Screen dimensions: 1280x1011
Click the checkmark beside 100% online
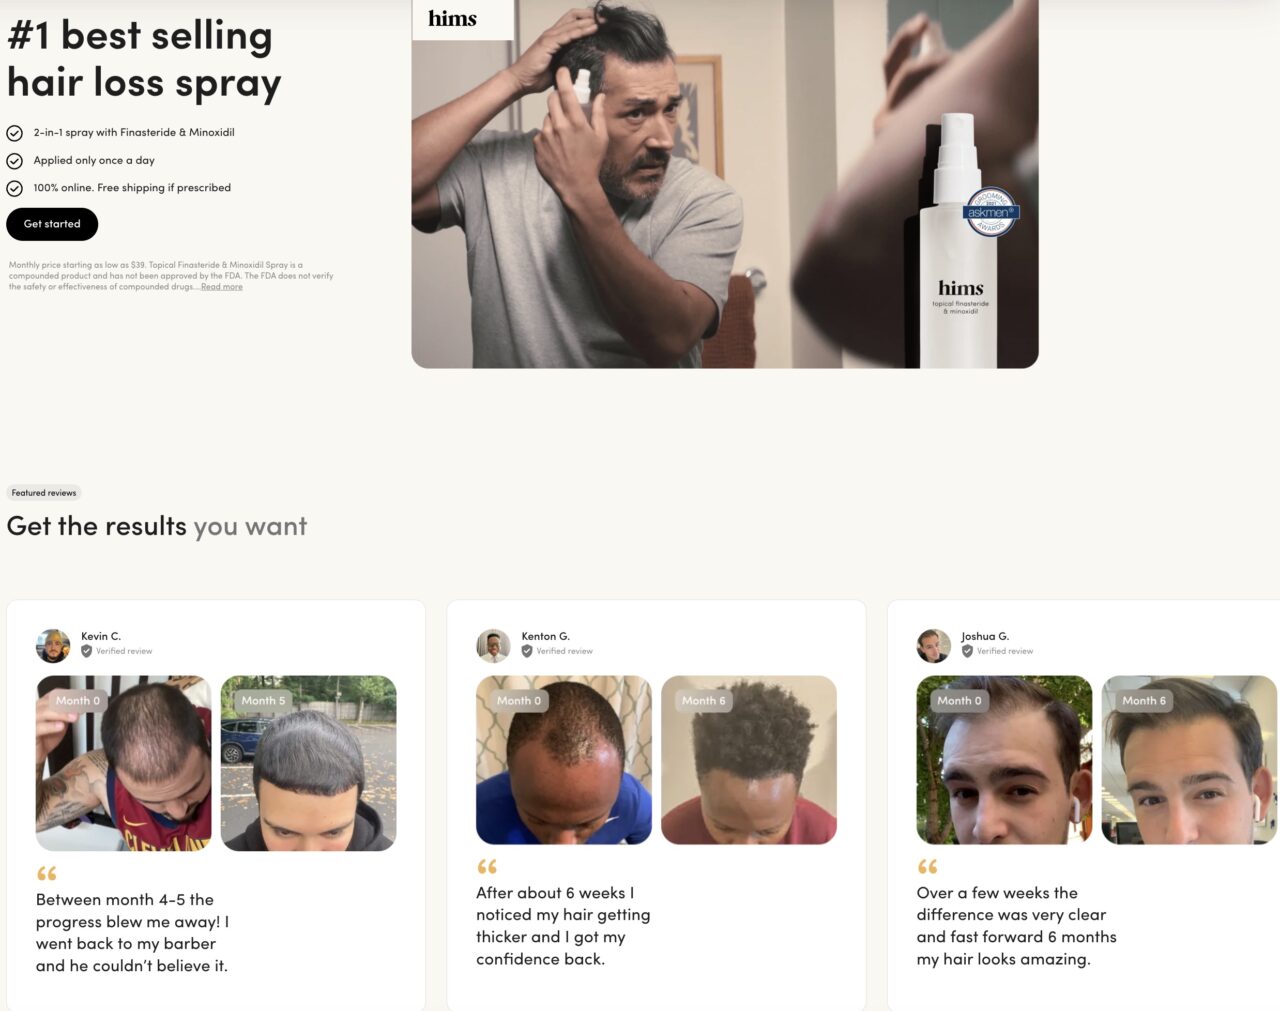click(15, 188)
